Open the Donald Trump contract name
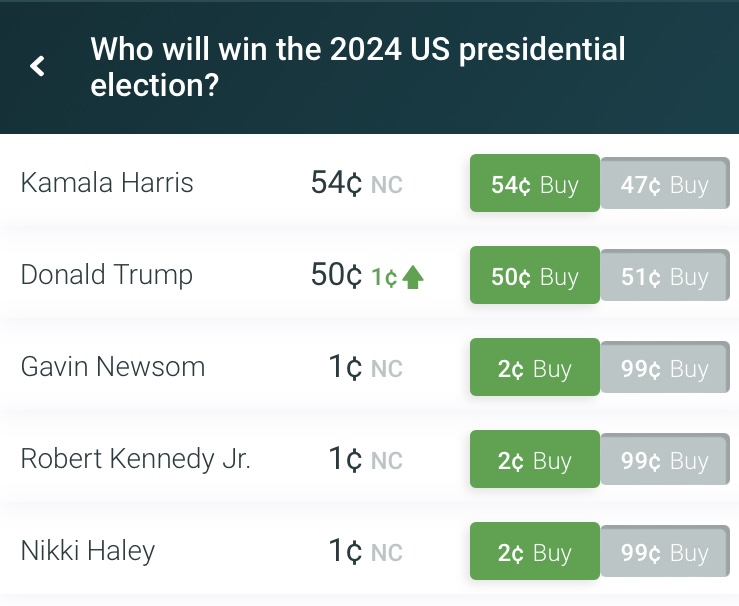The image size is (739, 606). click(x=107, y=276)
